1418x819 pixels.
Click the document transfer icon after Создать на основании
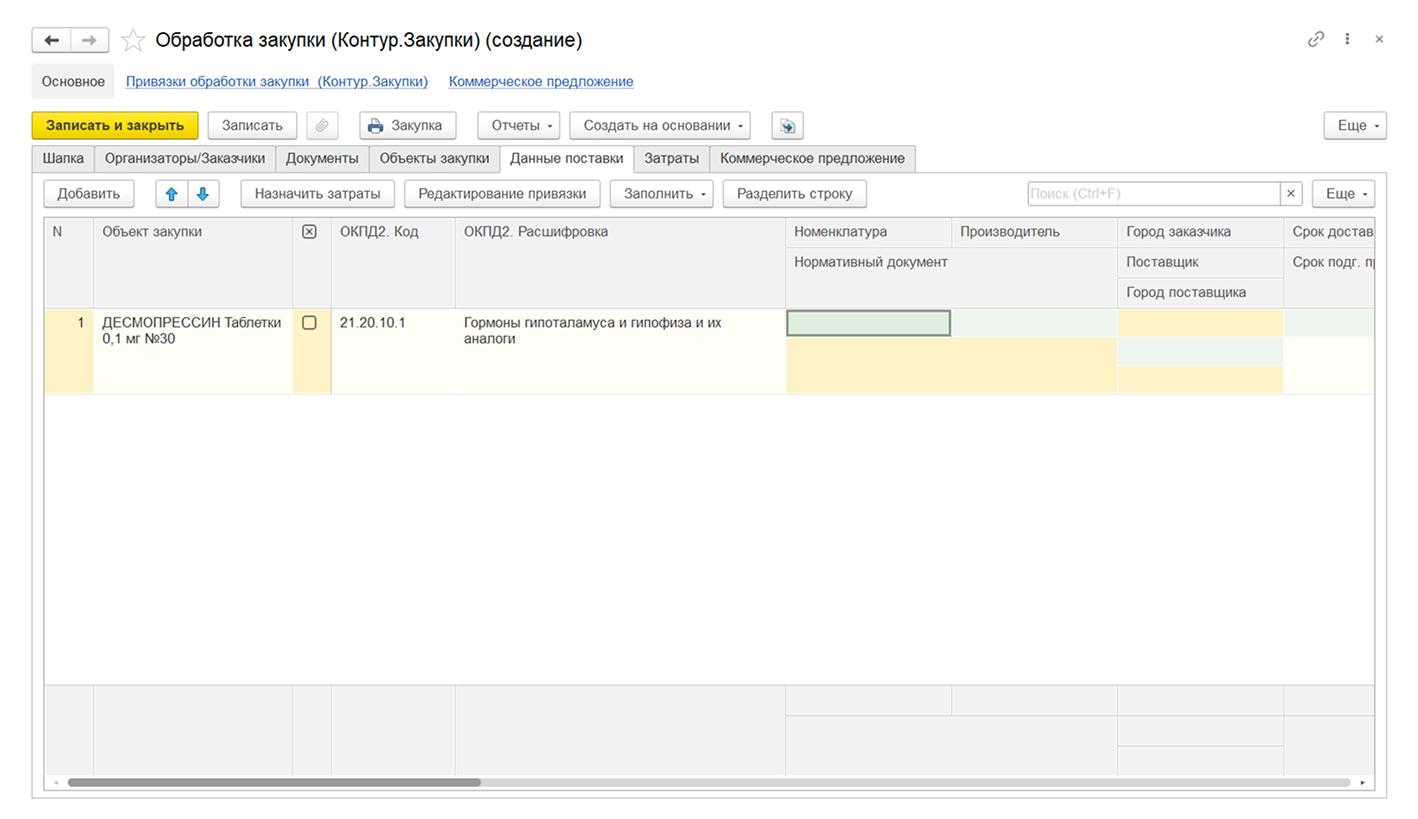tap(788, 126)
